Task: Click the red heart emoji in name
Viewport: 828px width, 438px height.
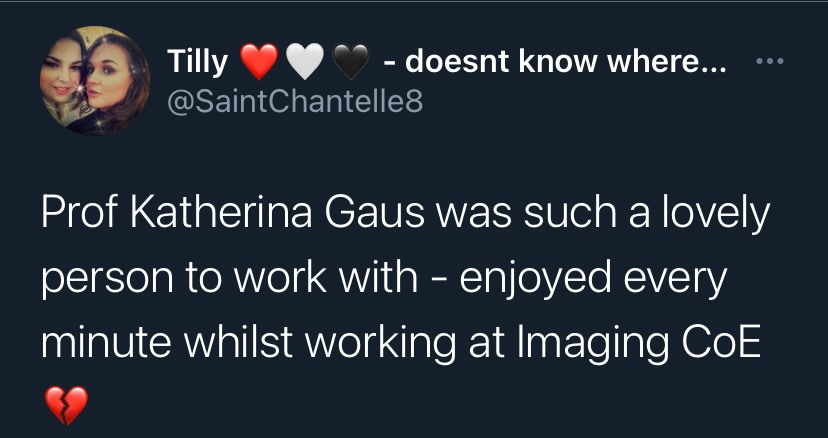Action: (259, 64)
